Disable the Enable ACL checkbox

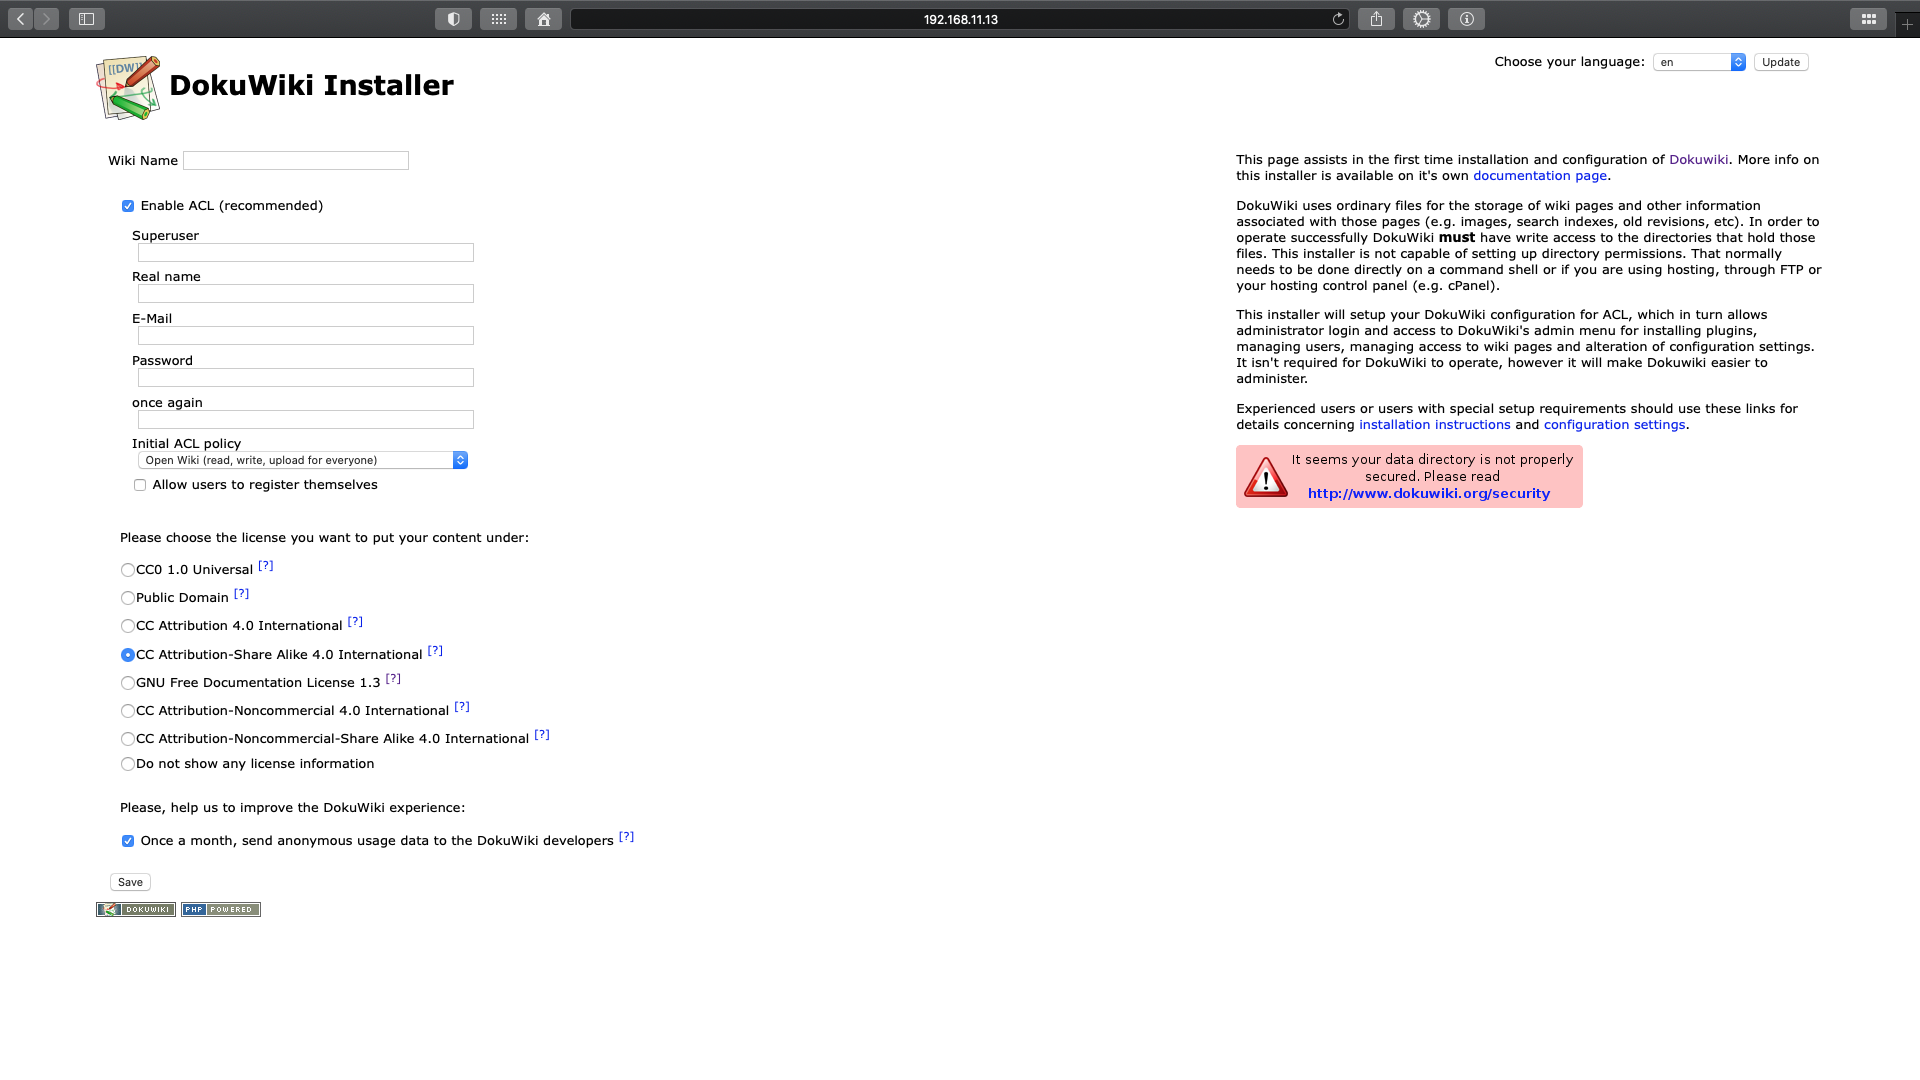128,206
